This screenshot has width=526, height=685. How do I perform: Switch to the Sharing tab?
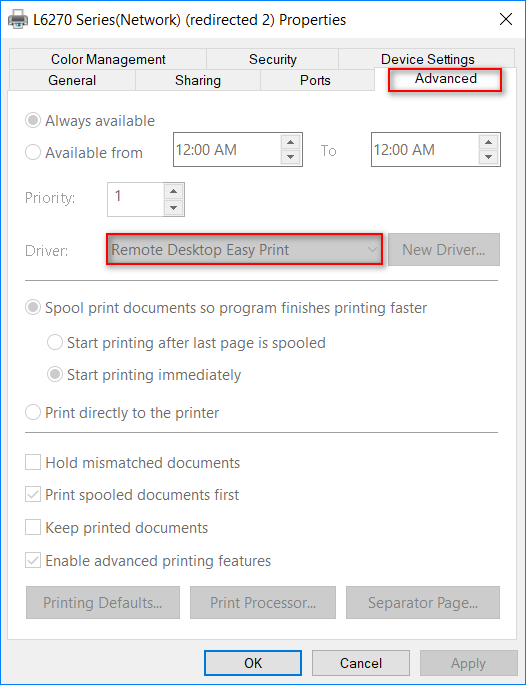tap(198, 80)
